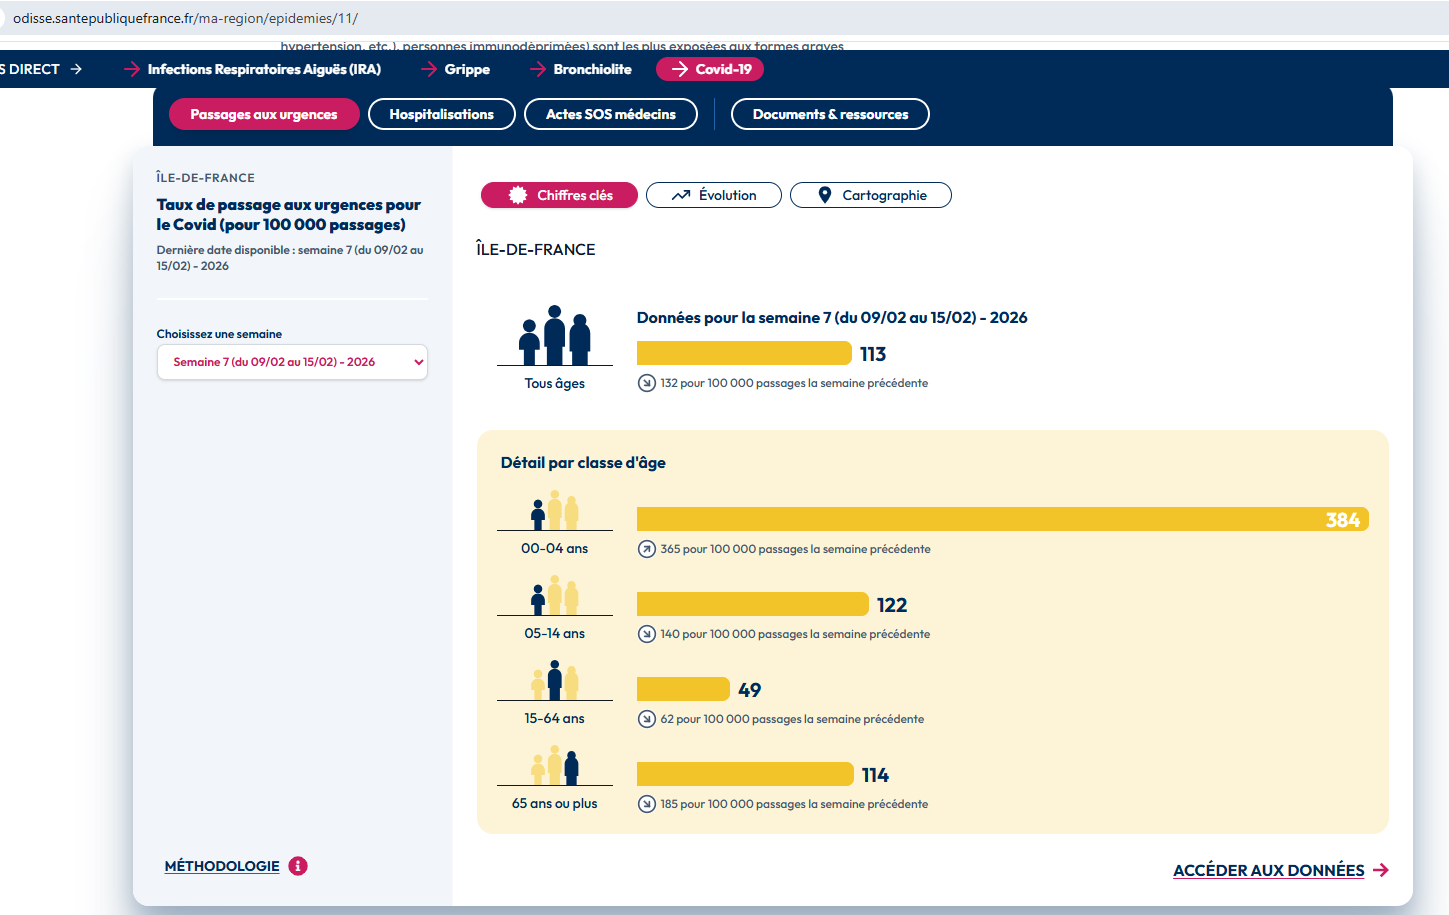Image resolution: width=1449 pixels, height=915 pixels.
Task: Click the 05-14 ans age group icon
Action: 554,596
